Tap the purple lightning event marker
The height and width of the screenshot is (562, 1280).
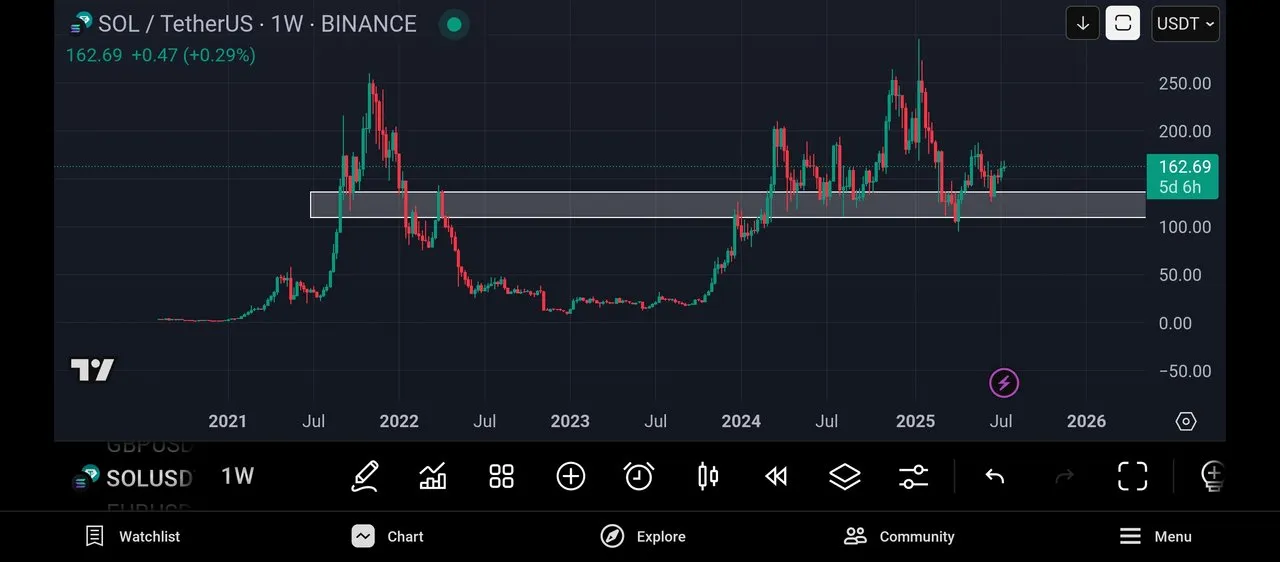click(x=1004, y=382)
